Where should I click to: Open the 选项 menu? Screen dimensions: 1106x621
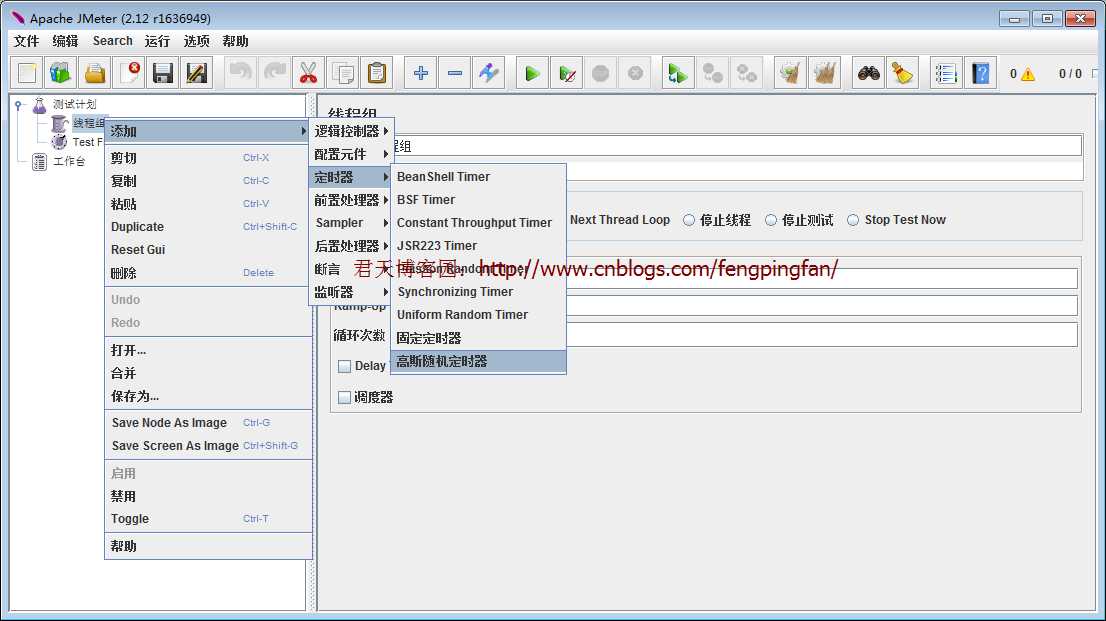197,41
